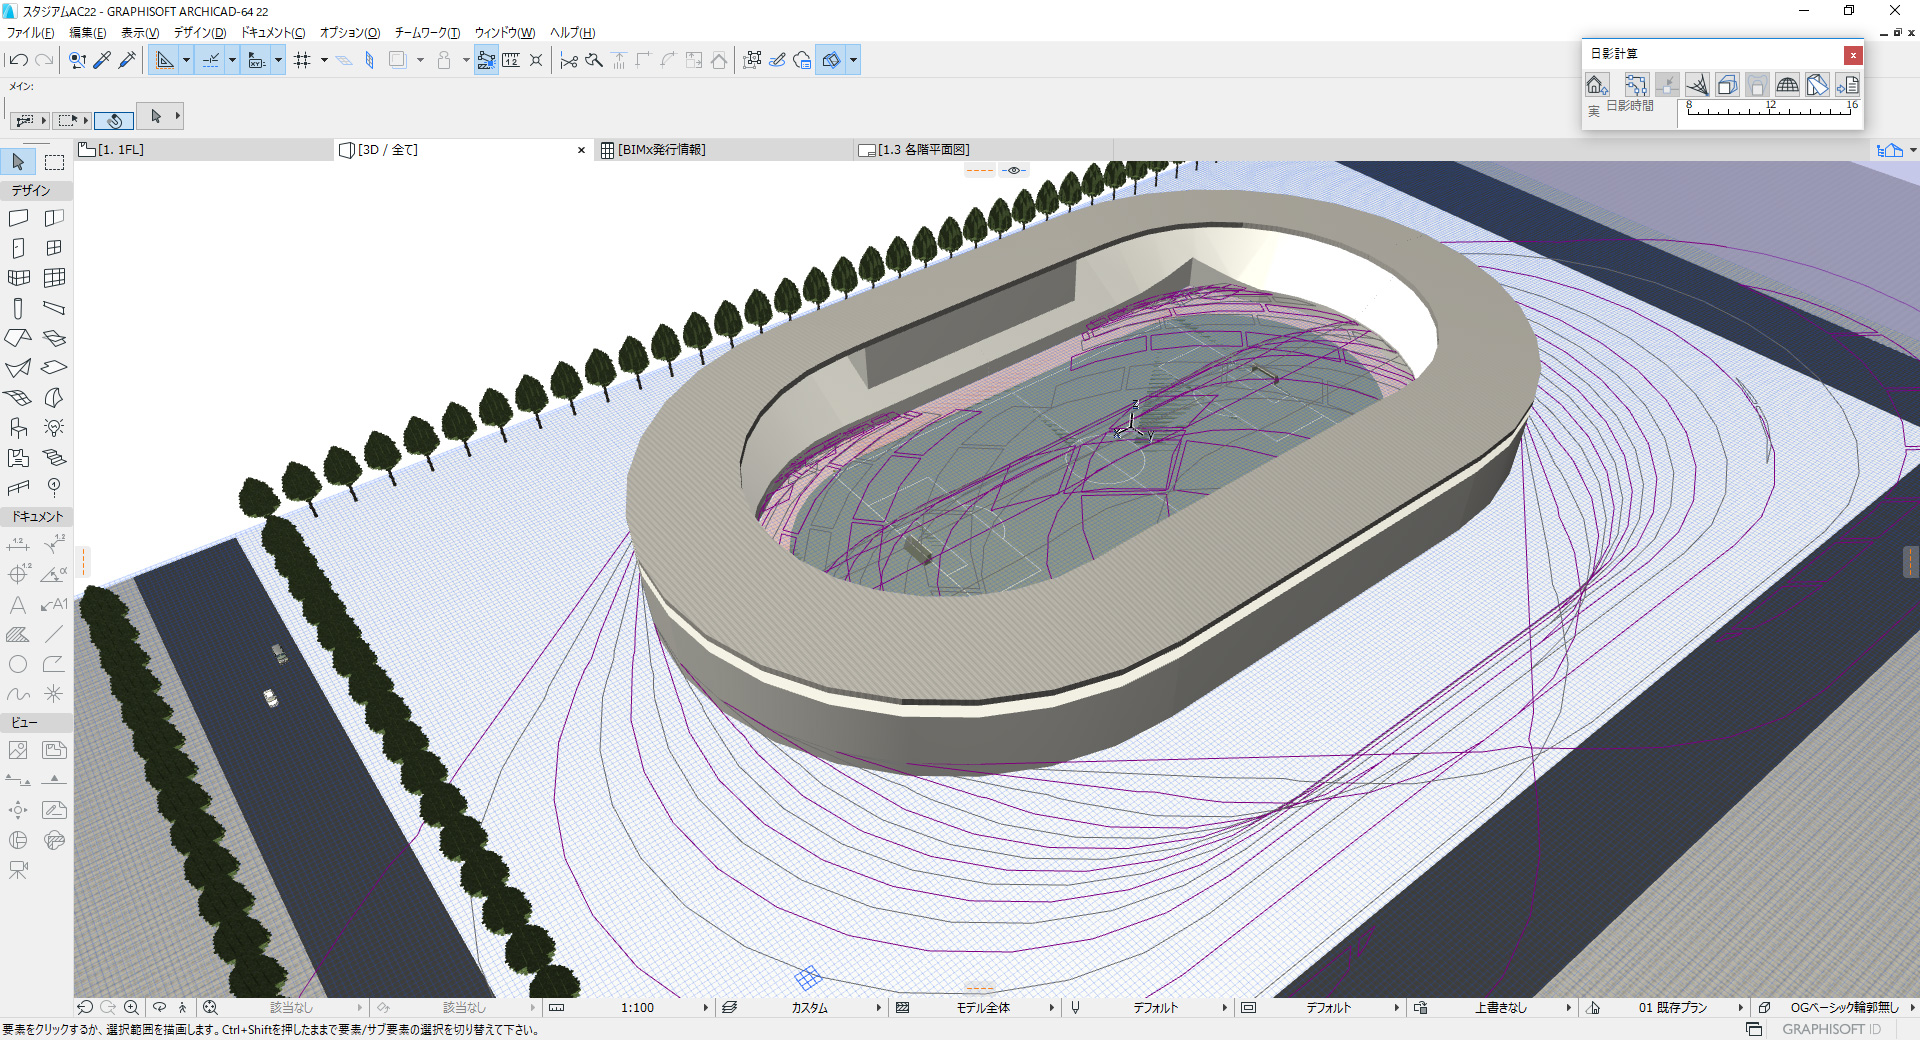
Task: Click the Find & Select icon
Action: (x=77, y=60)
